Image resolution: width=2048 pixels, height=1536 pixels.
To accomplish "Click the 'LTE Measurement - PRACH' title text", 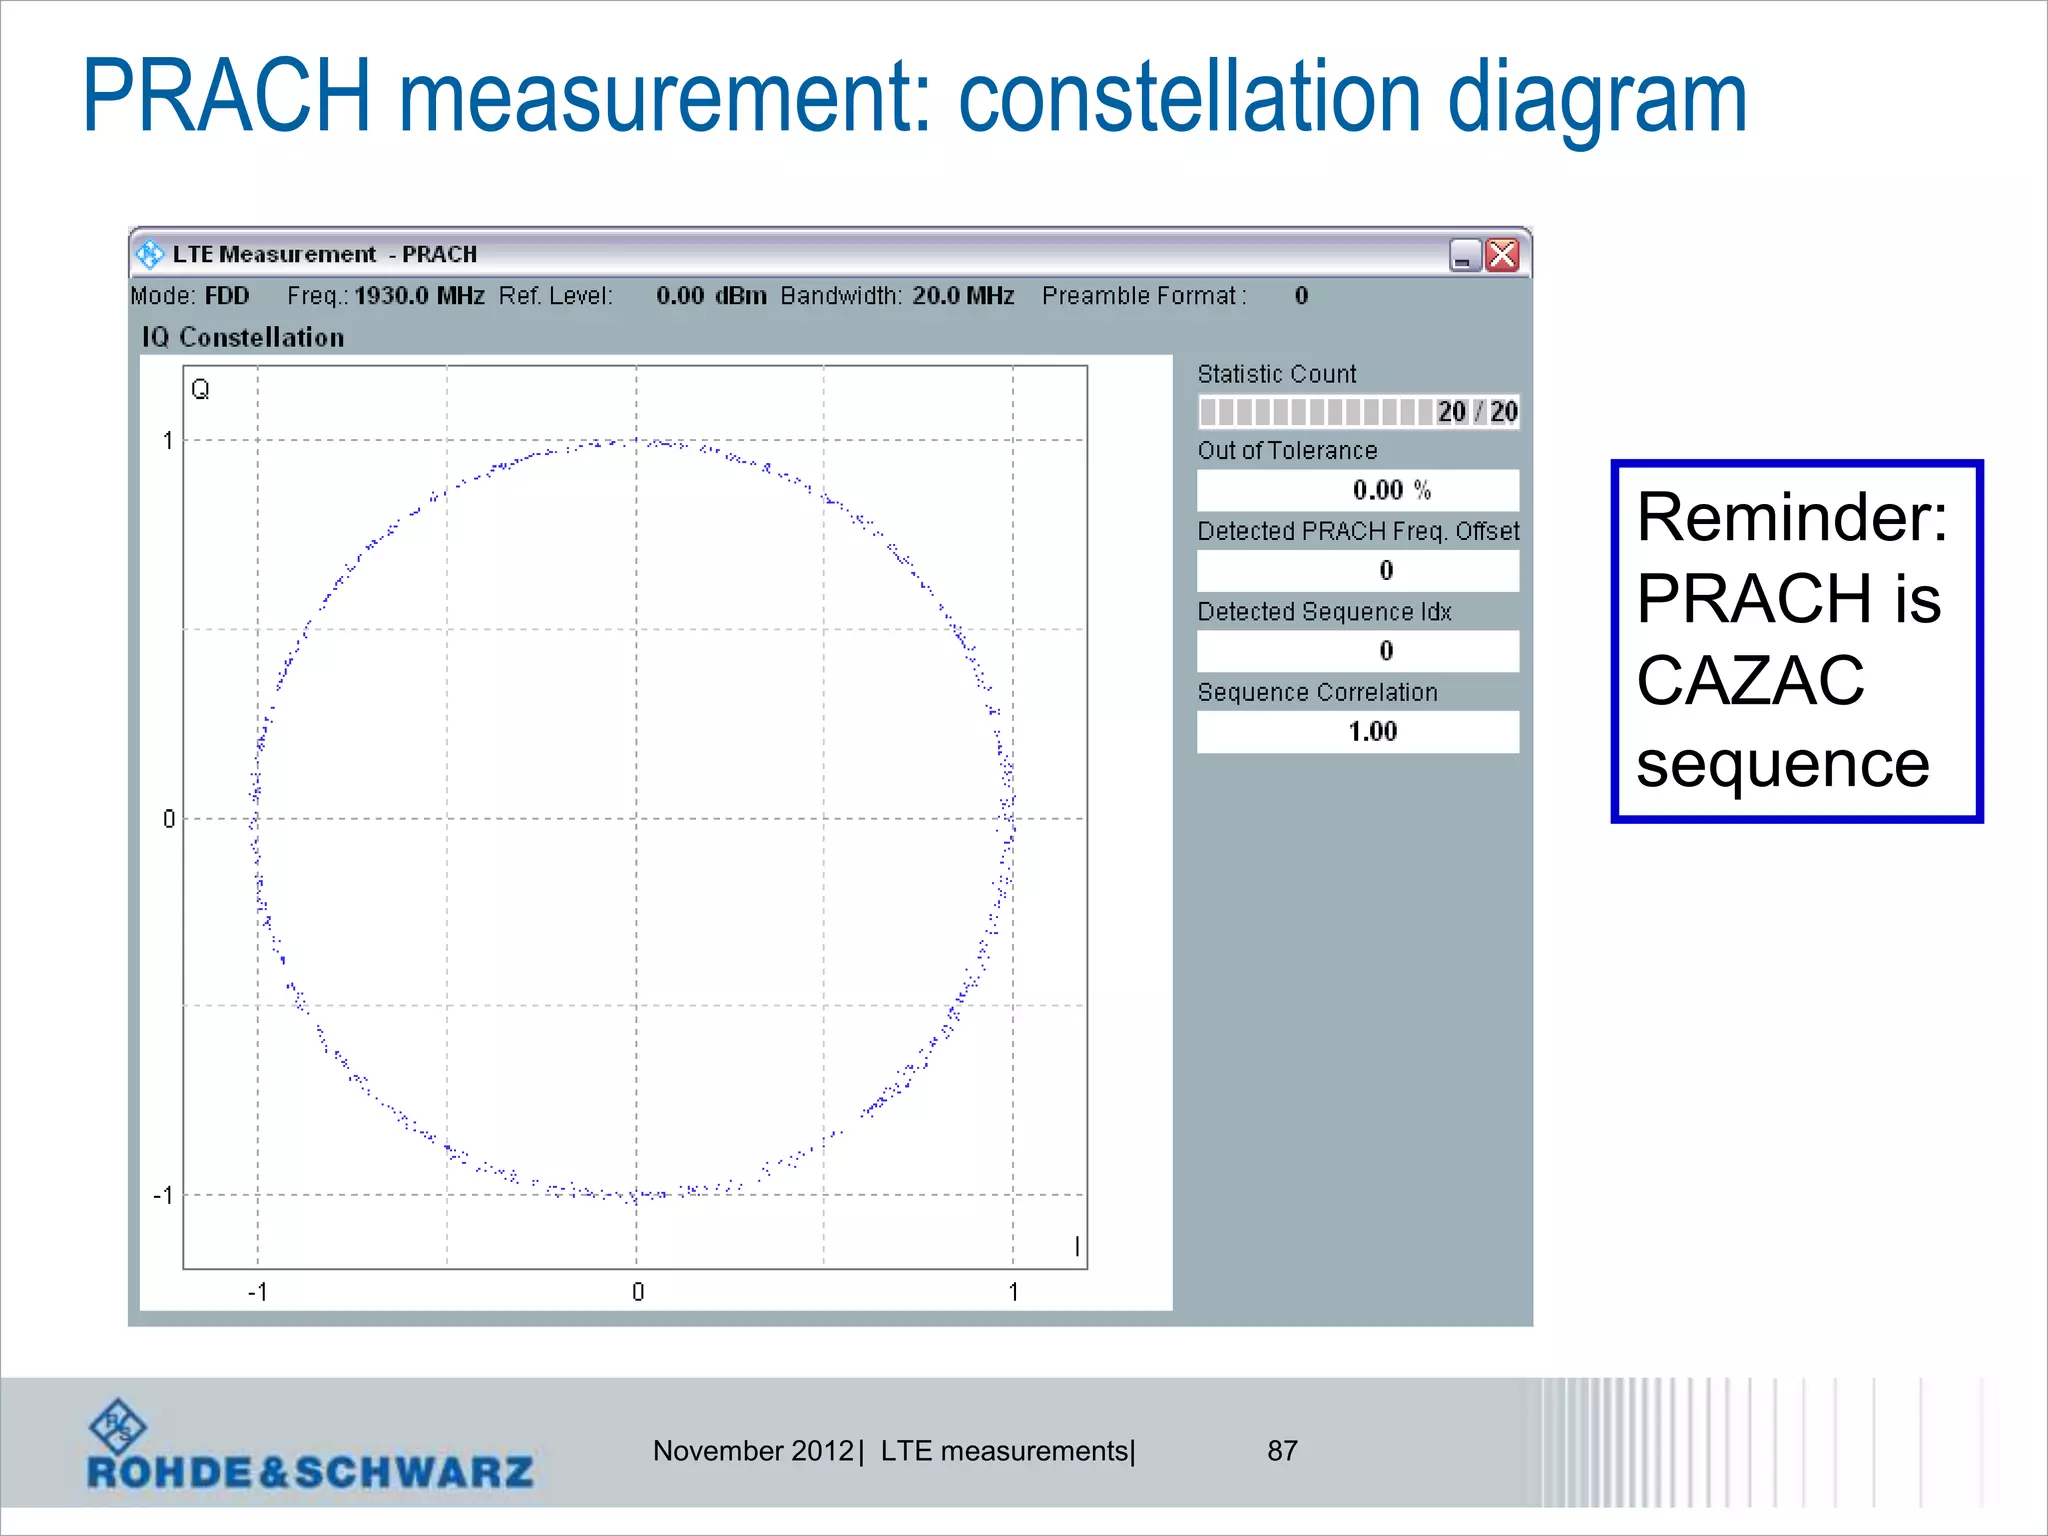I will (325, 254).
